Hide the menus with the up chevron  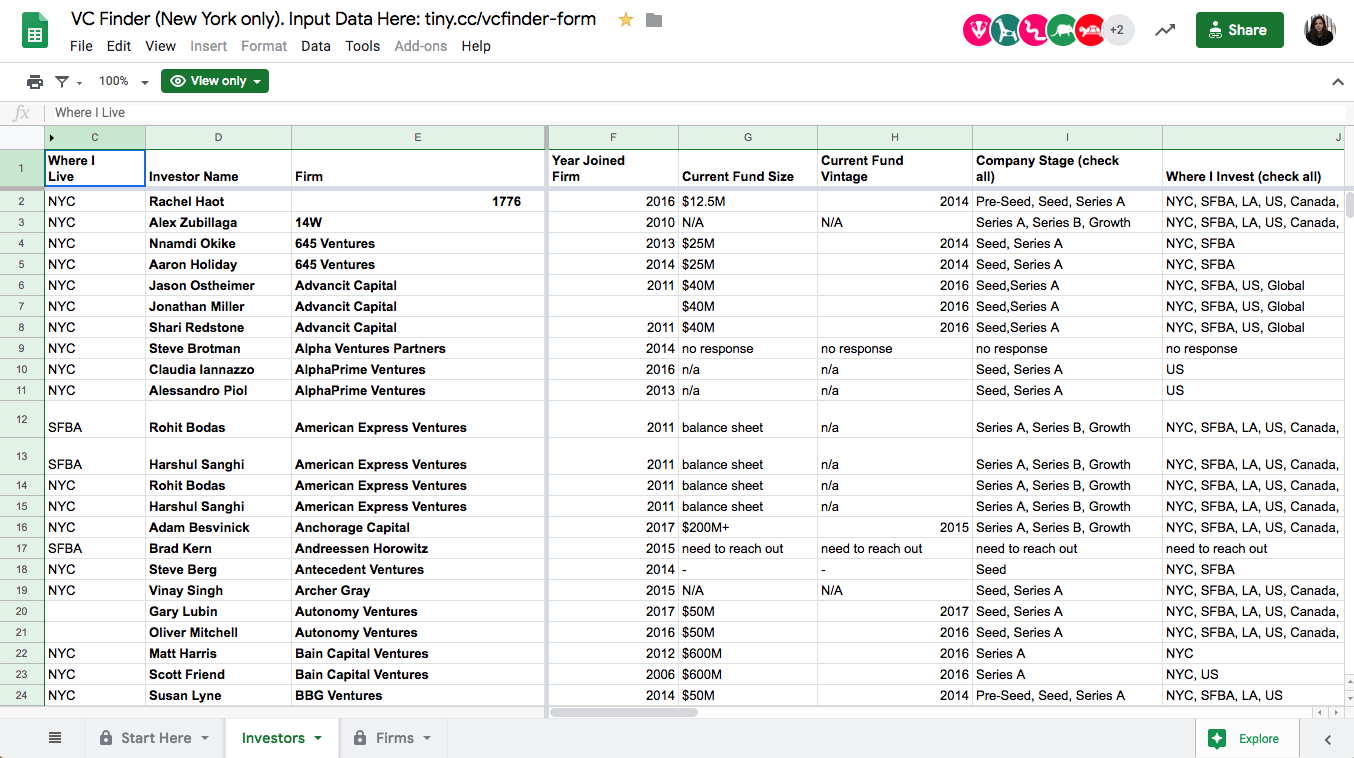point(1338,82)
